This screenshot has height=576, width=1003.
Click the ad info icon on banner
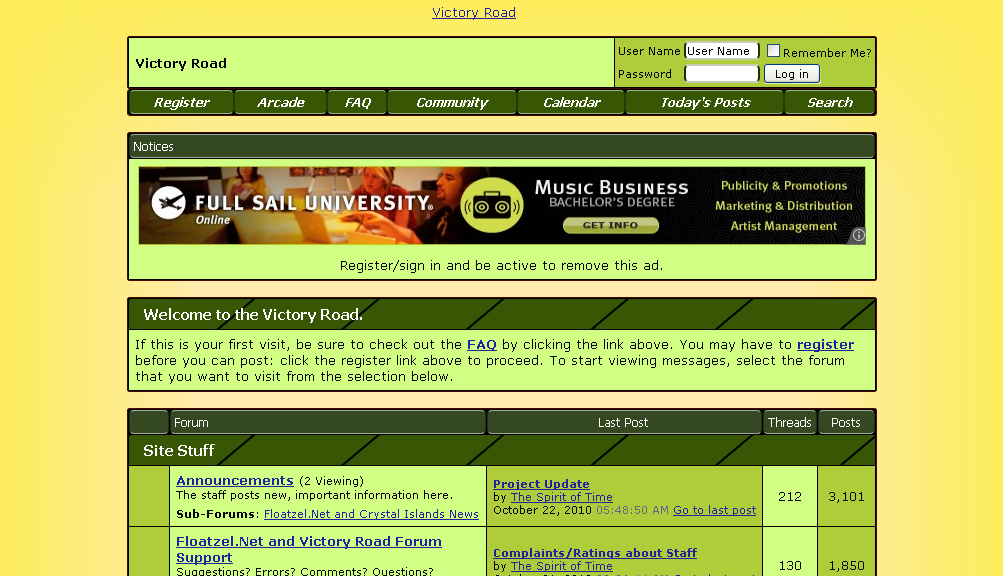tap(857, 236)
